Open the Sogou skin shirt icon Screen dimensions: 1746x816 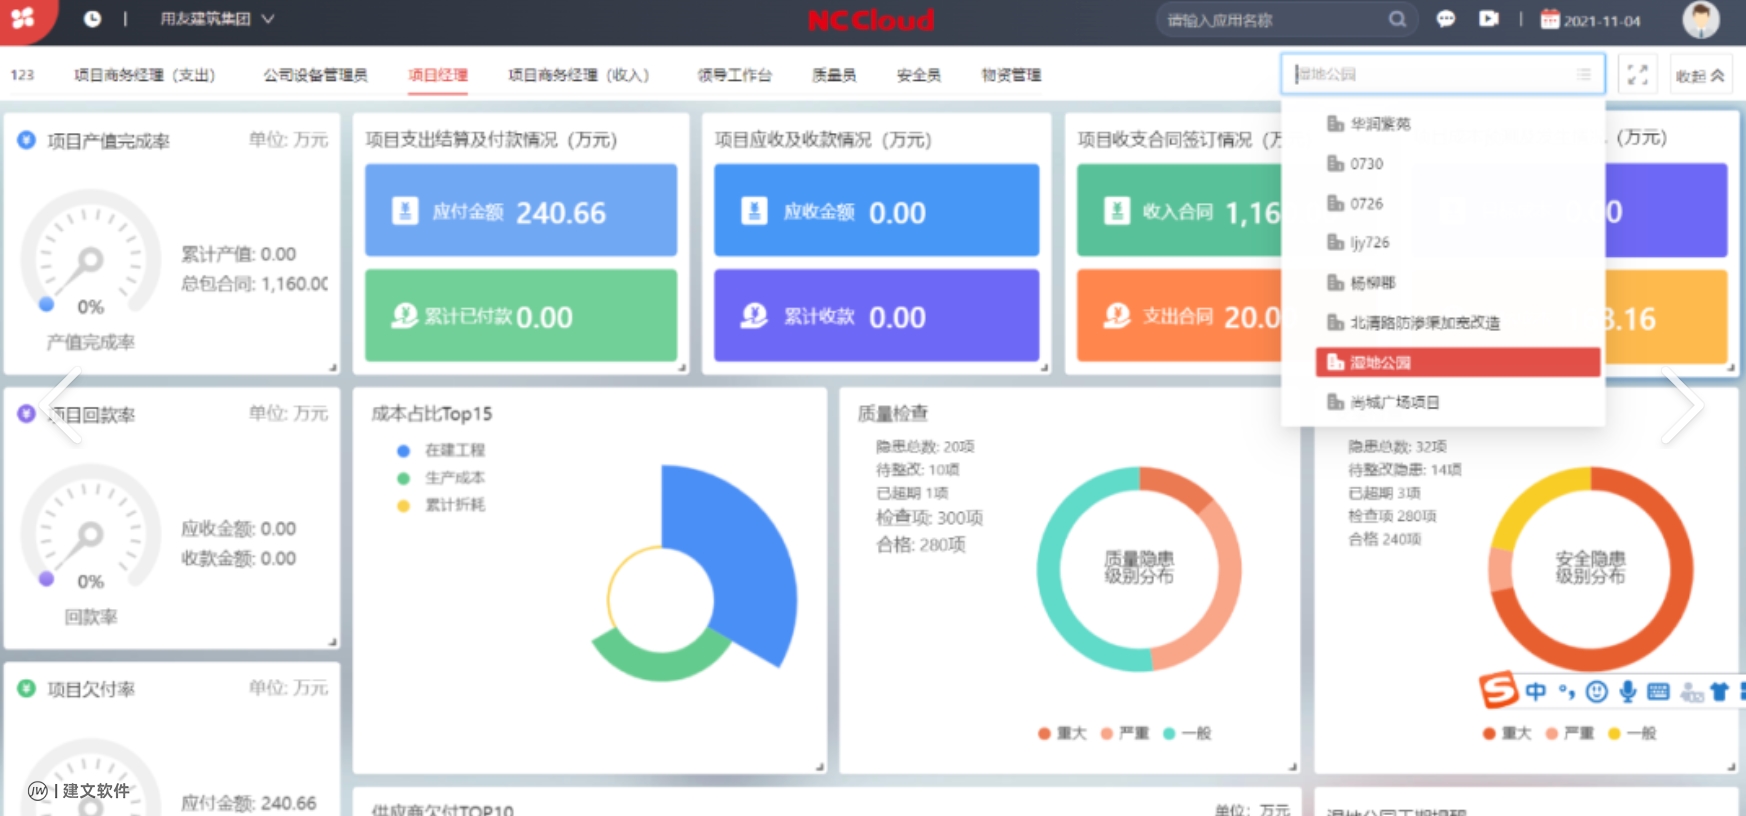click(x=1720, y=691)
